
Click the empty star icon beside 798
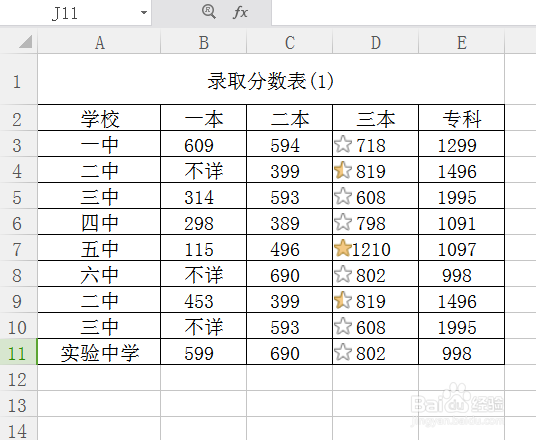[343, 222]
